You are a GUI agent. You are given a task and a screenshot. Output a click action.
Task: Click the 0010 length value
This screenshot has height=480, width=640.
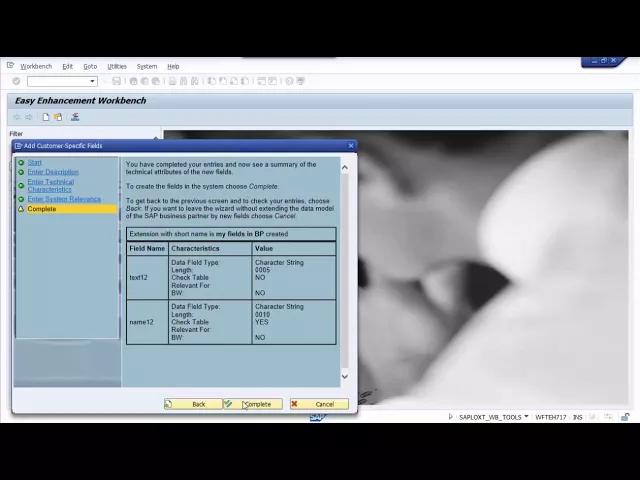pos(262,314)
